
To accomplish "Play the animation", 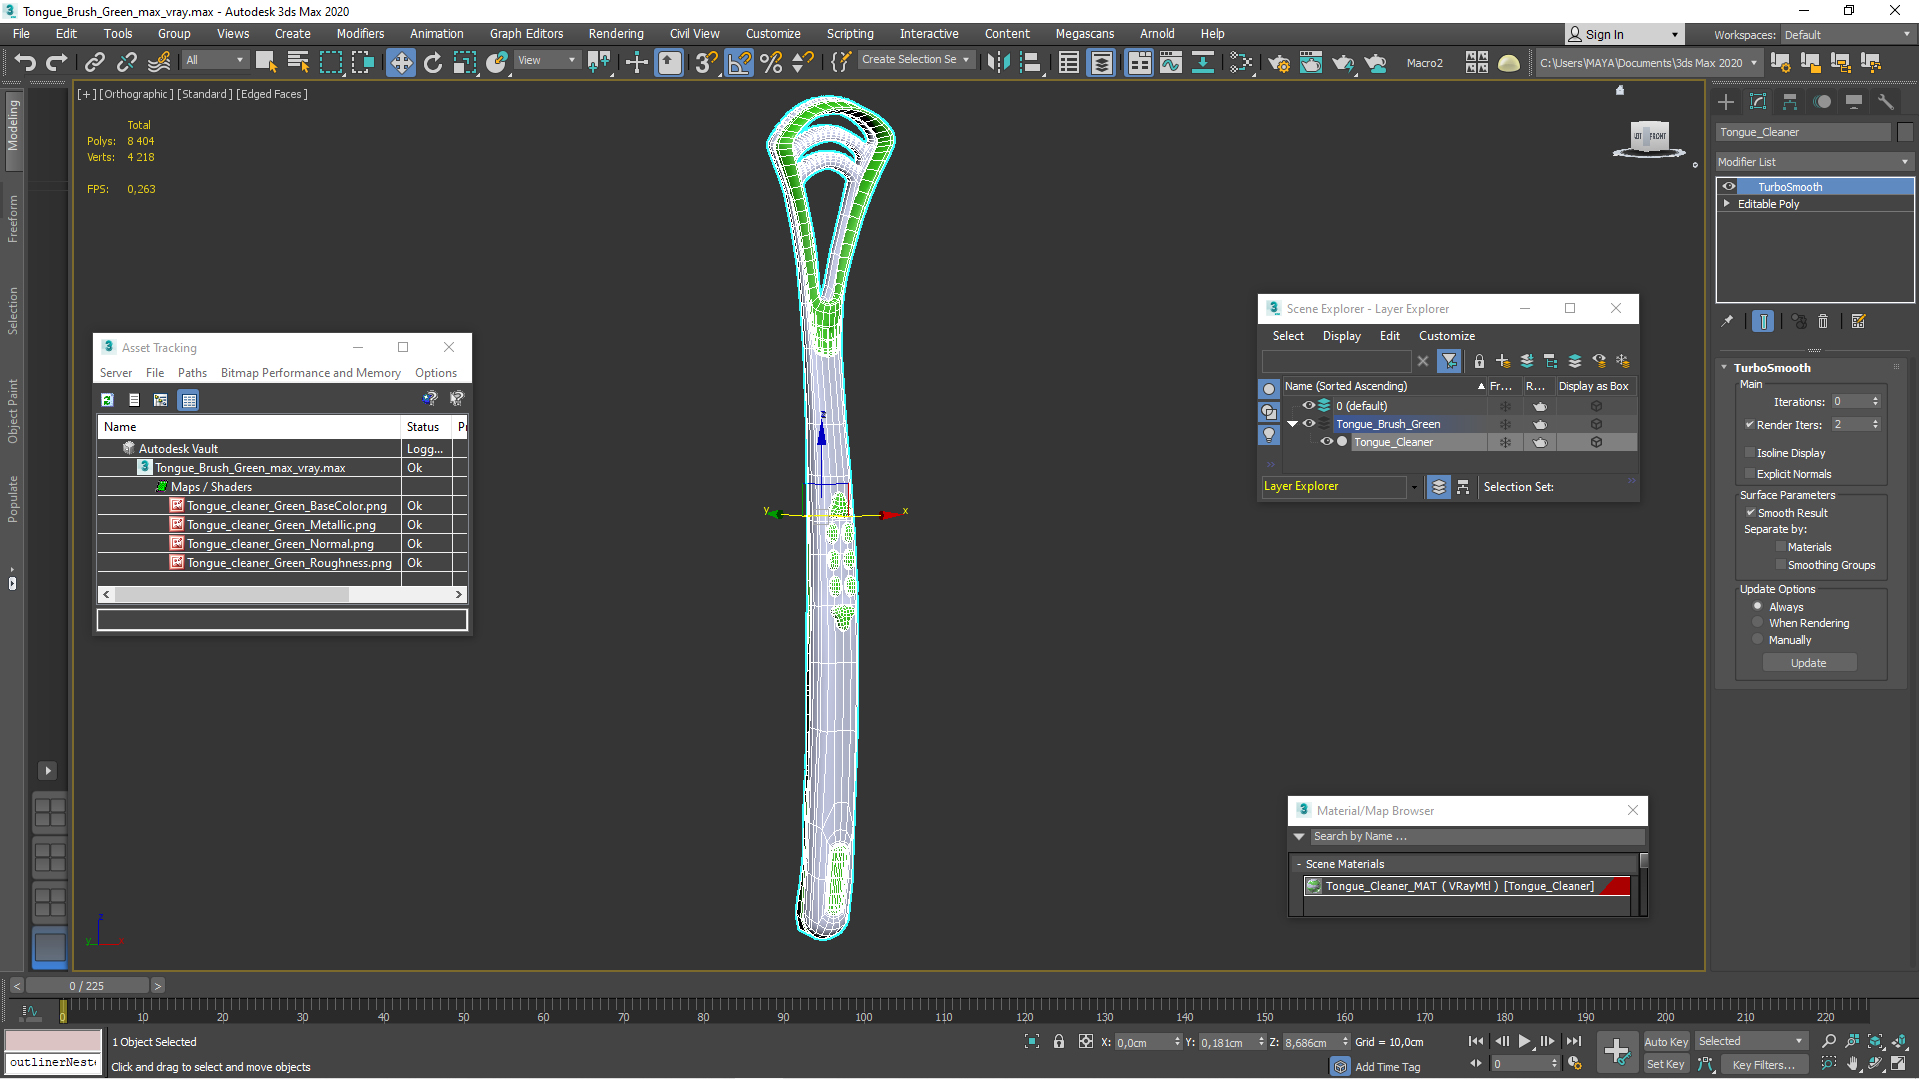I will (1524, 1041).
